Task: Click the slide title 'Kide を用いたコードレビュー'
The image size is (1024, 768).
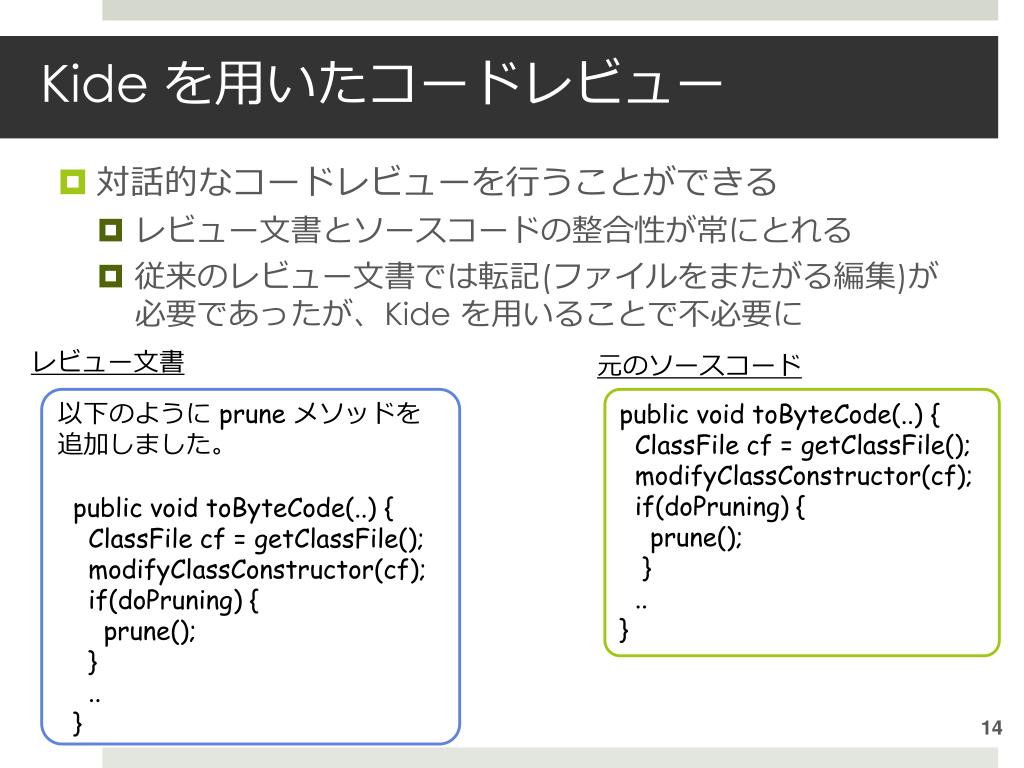Action: coord(381,84)
